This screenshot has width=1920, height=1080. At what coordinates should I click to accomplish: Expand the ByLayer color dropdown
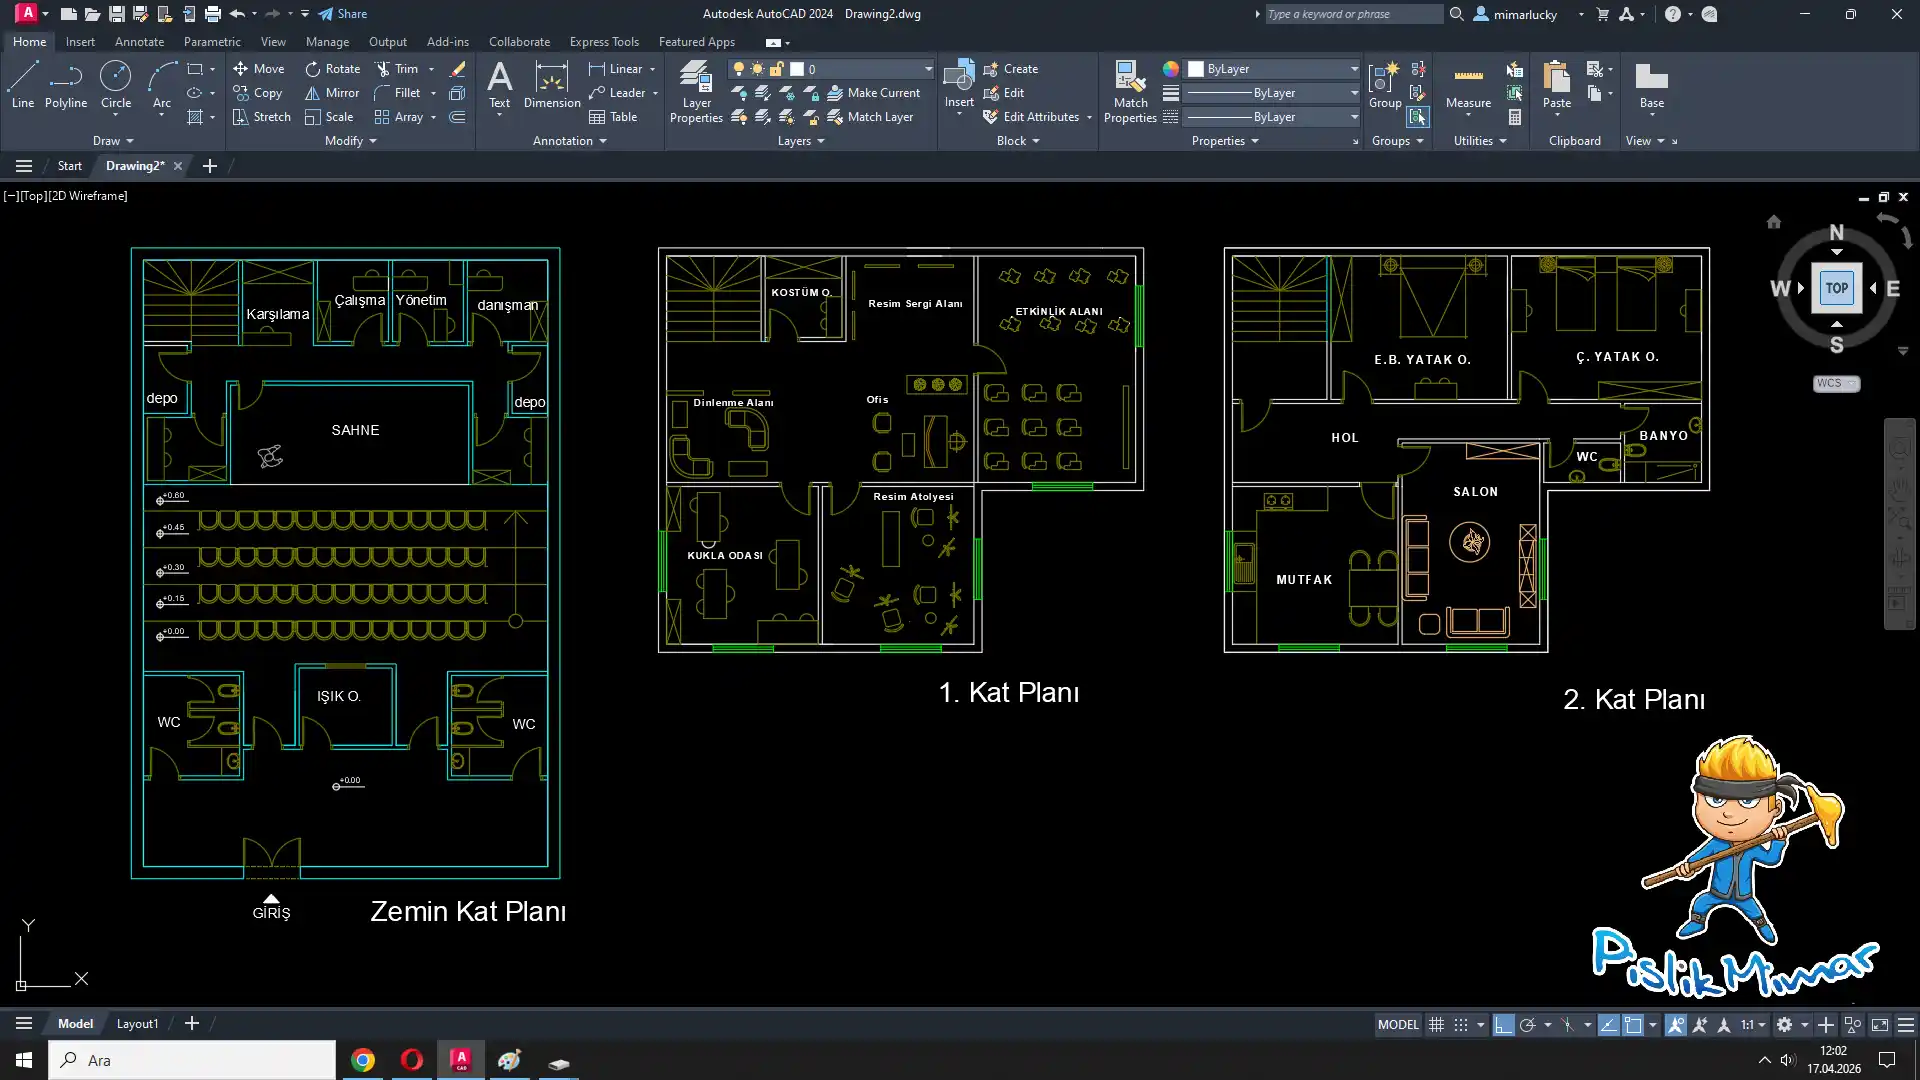1354,69
